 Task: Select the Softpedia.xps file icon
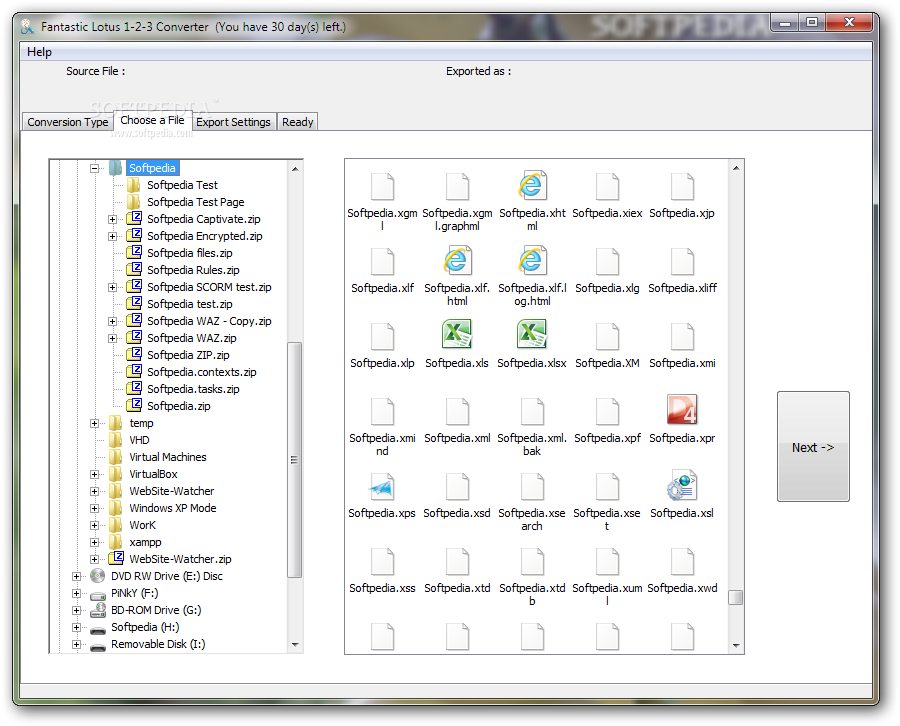point(382,486)
